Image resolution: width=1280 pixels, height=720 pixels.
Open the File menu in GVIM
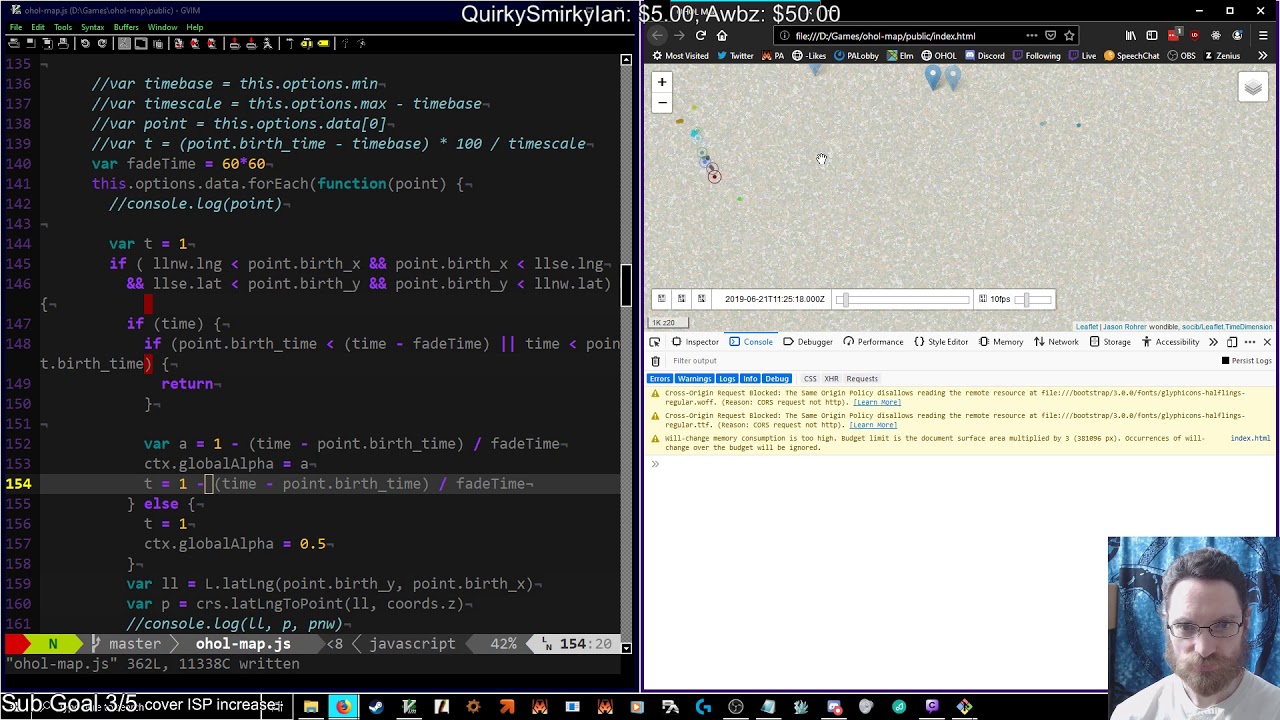coord(16,27)
